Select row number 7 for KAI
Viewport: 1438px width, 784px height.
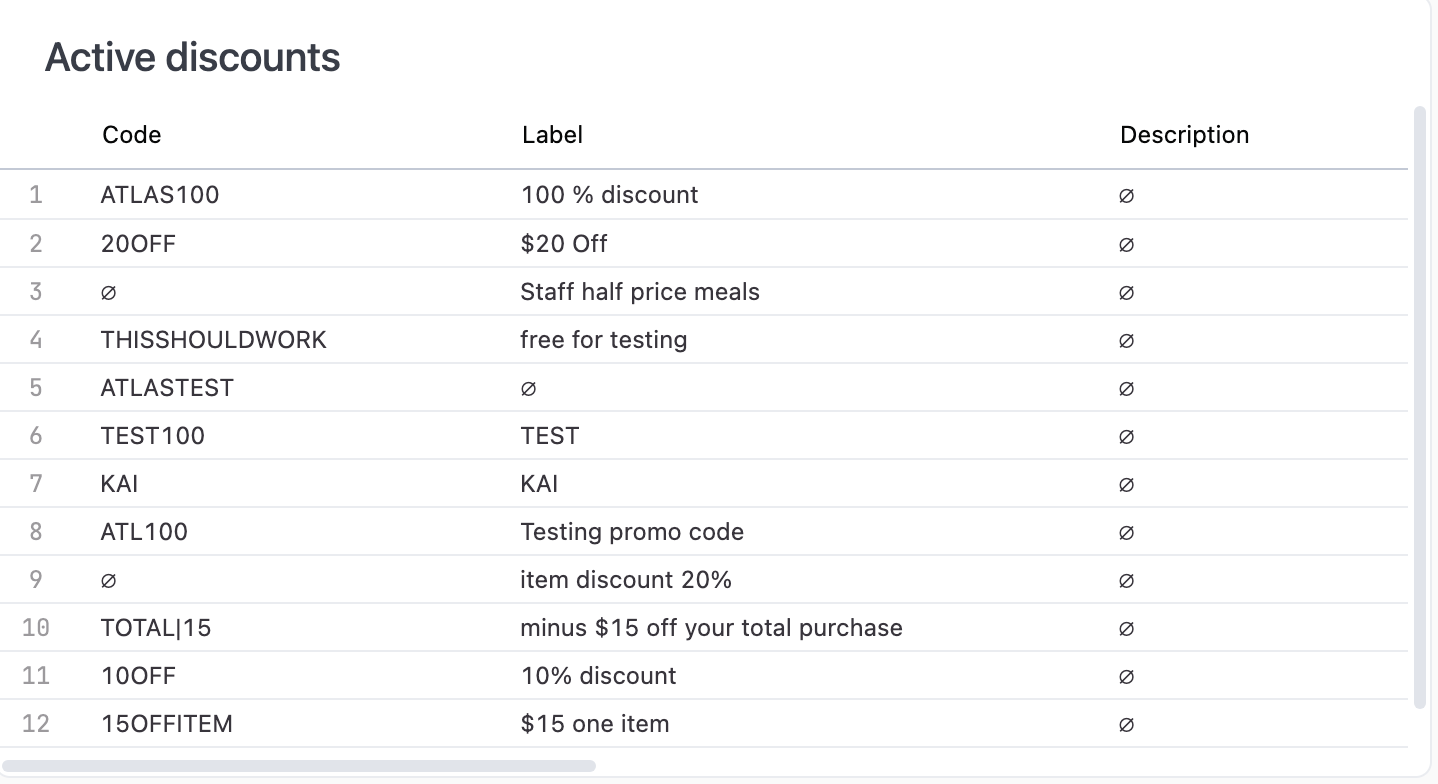pyautogui.click(x=36, y=484)
